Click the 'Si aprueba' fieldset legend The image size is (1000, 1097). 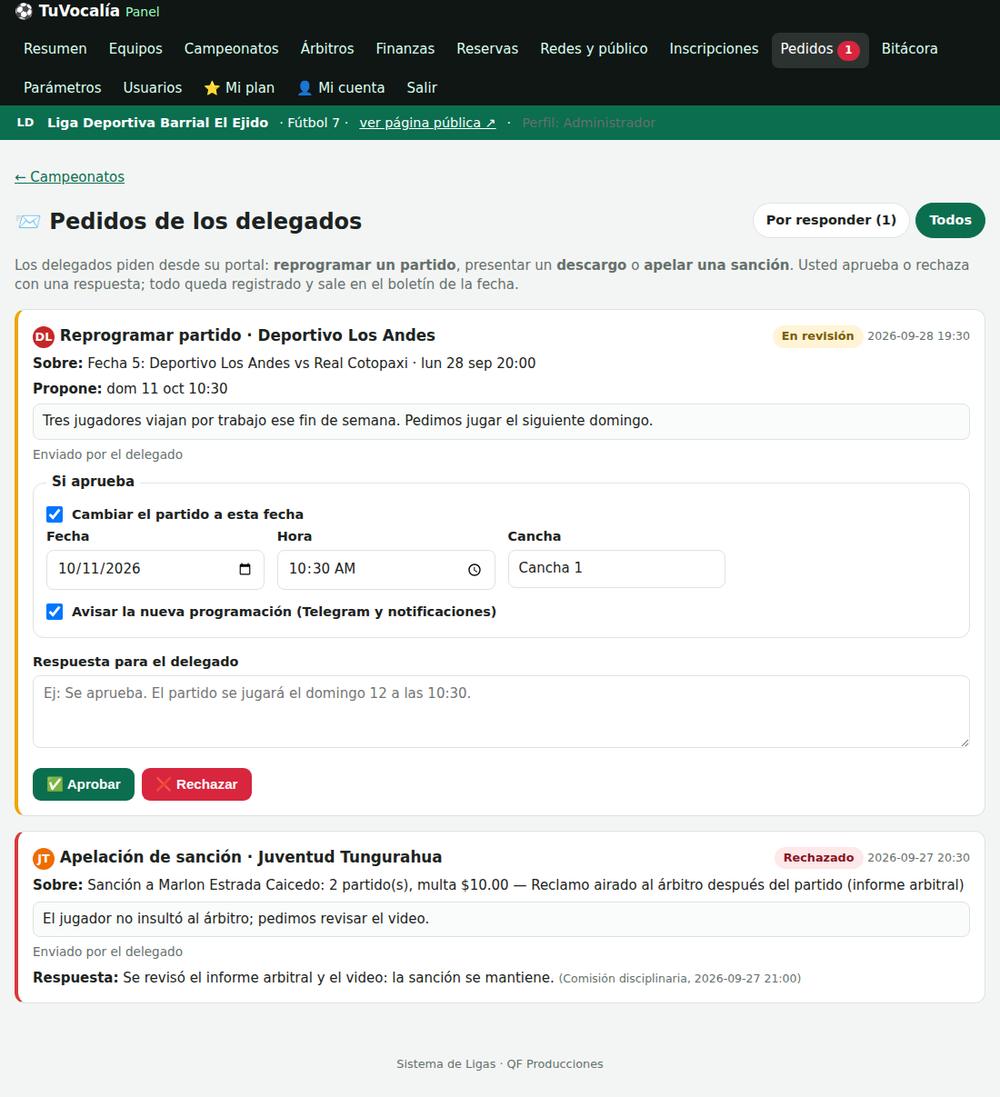[93, 481]
